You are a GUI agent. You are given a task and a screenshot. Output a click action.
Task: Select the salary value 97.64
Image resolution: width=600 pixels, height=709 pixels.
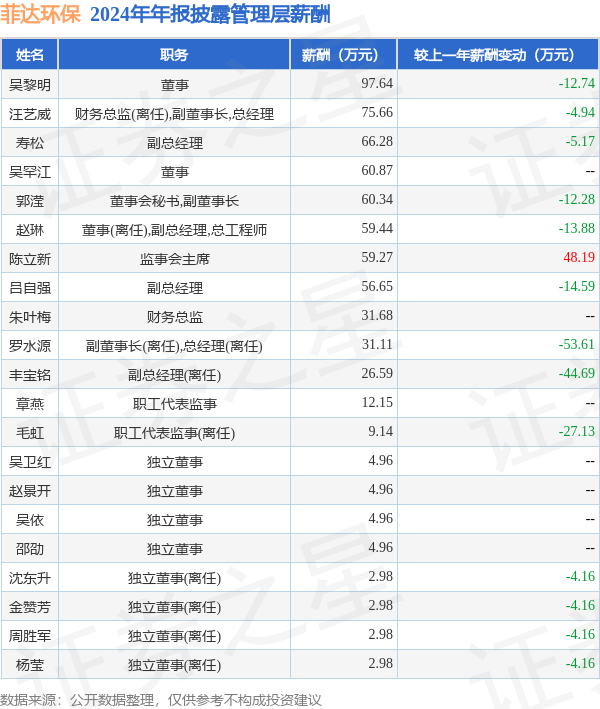(377, 84)
